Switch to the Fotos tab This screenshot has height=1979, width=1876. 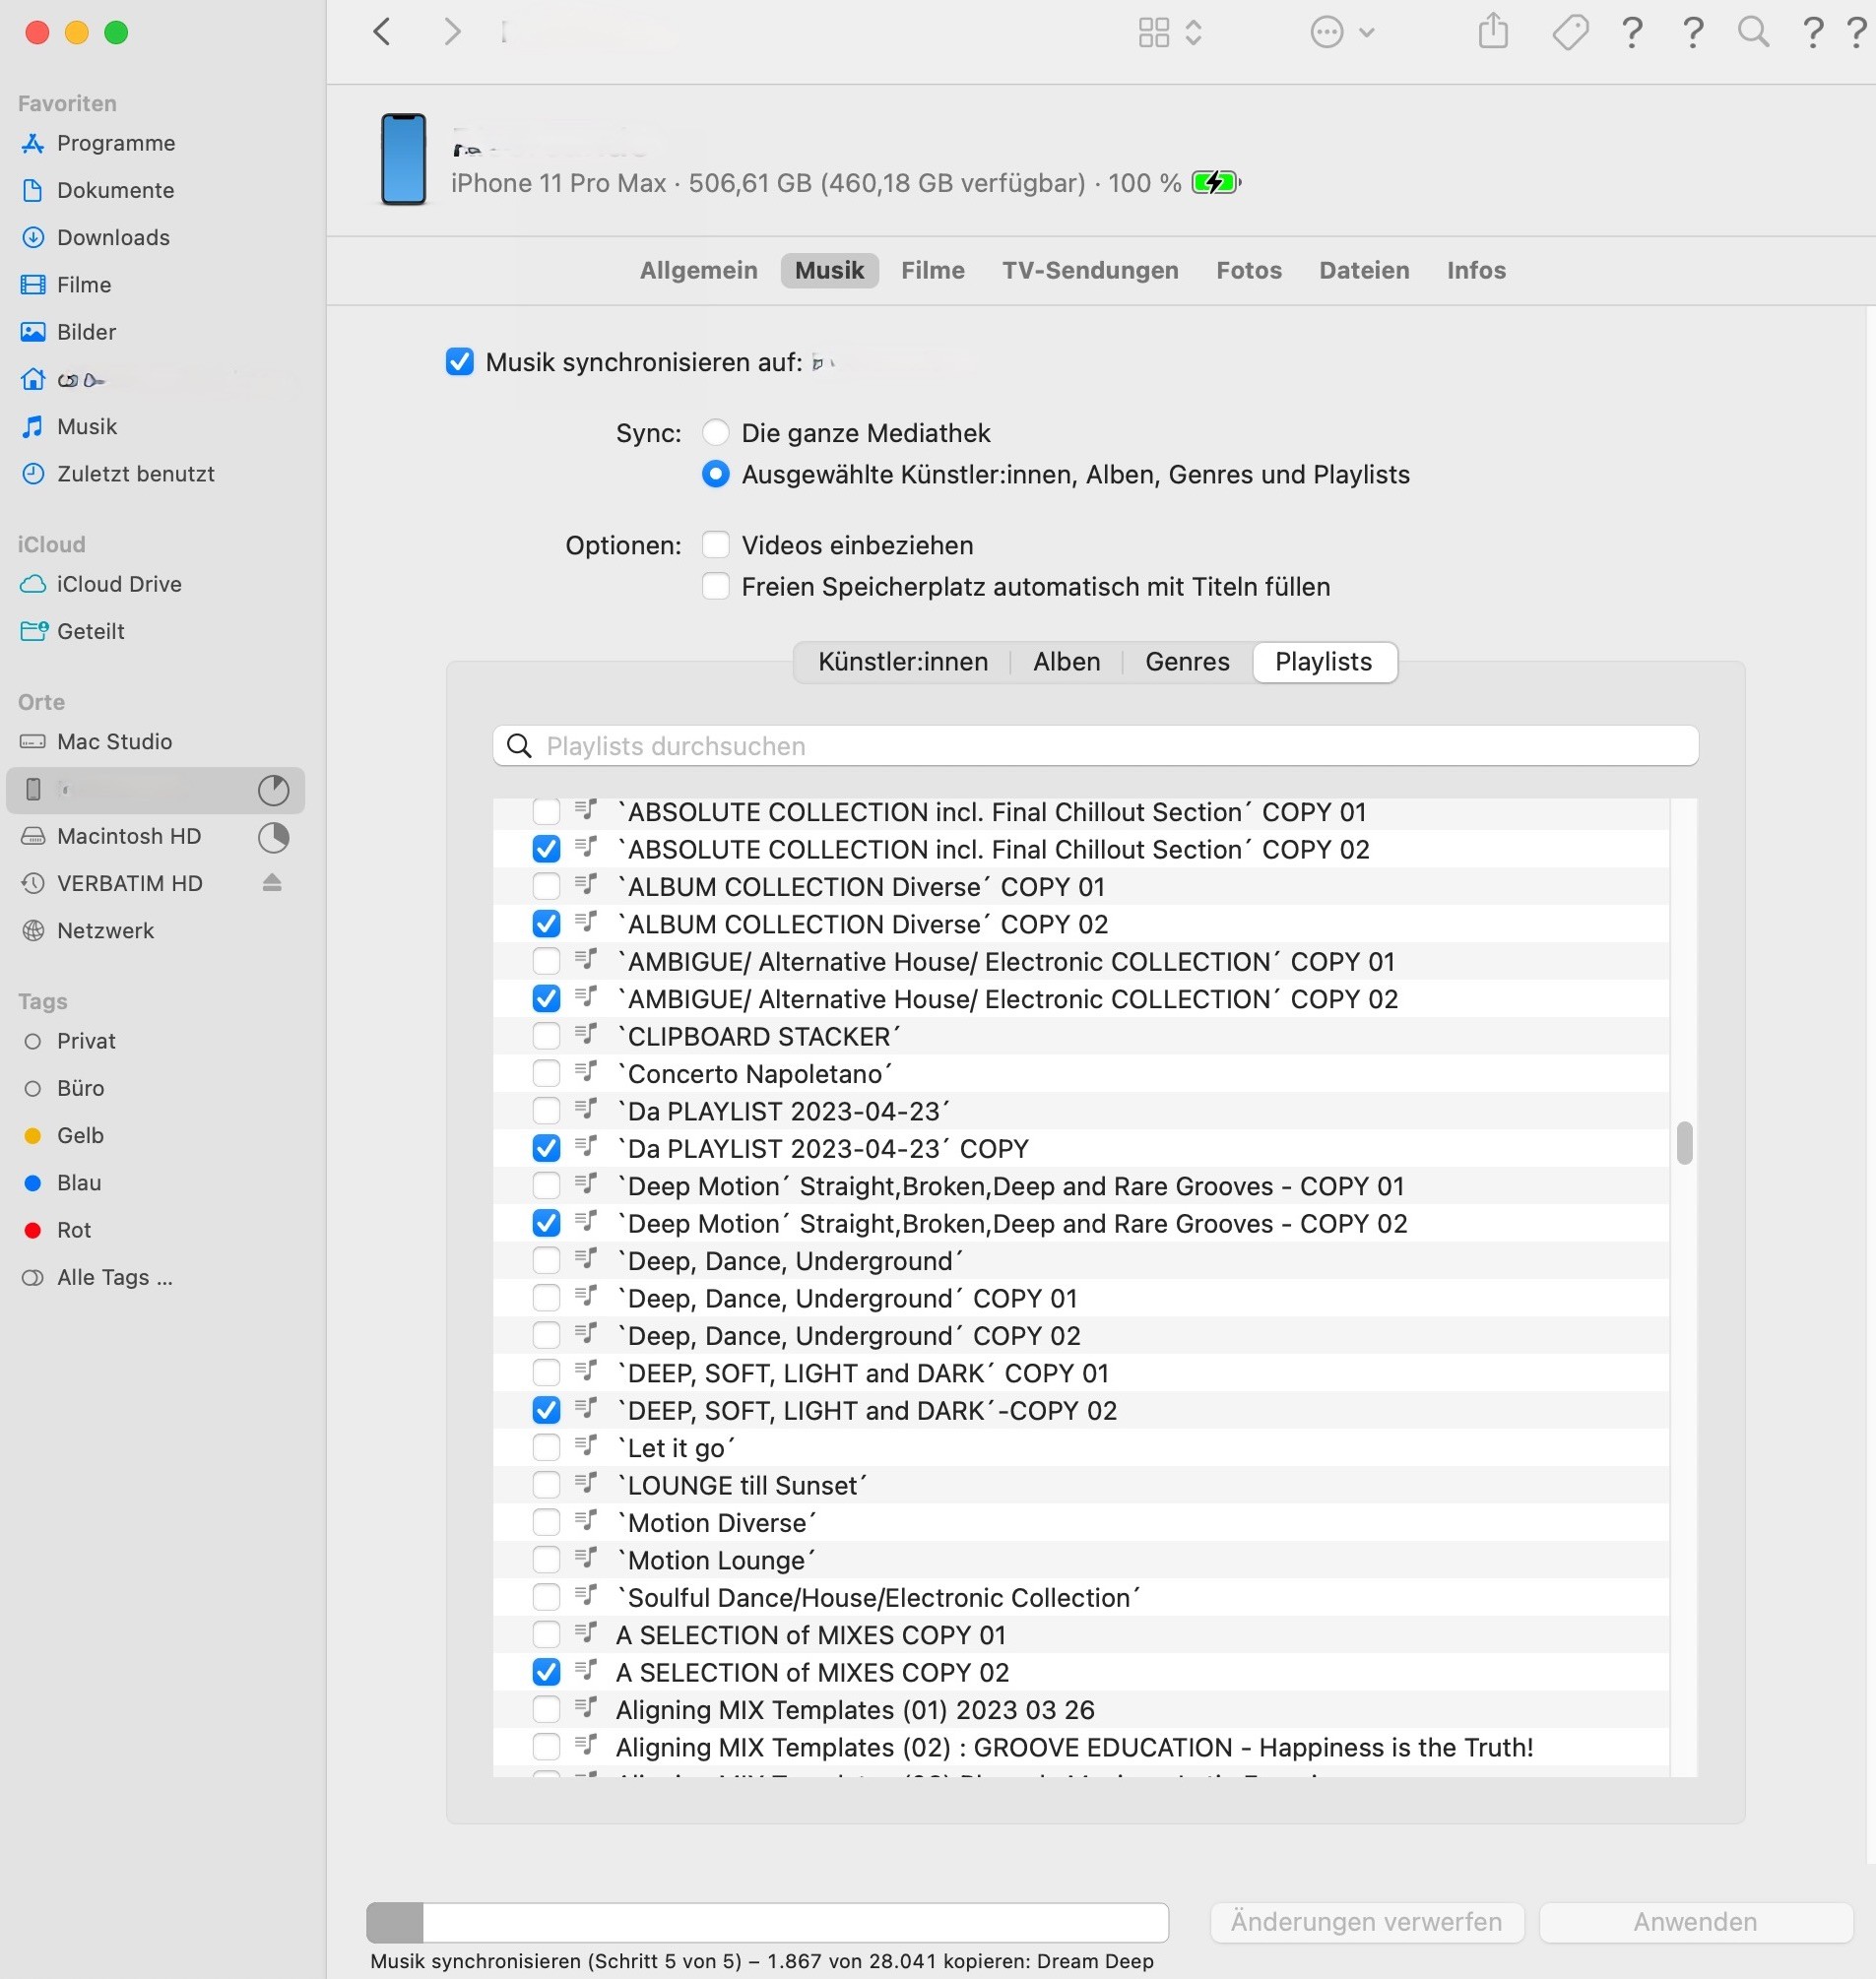(x=1248, y=270)
